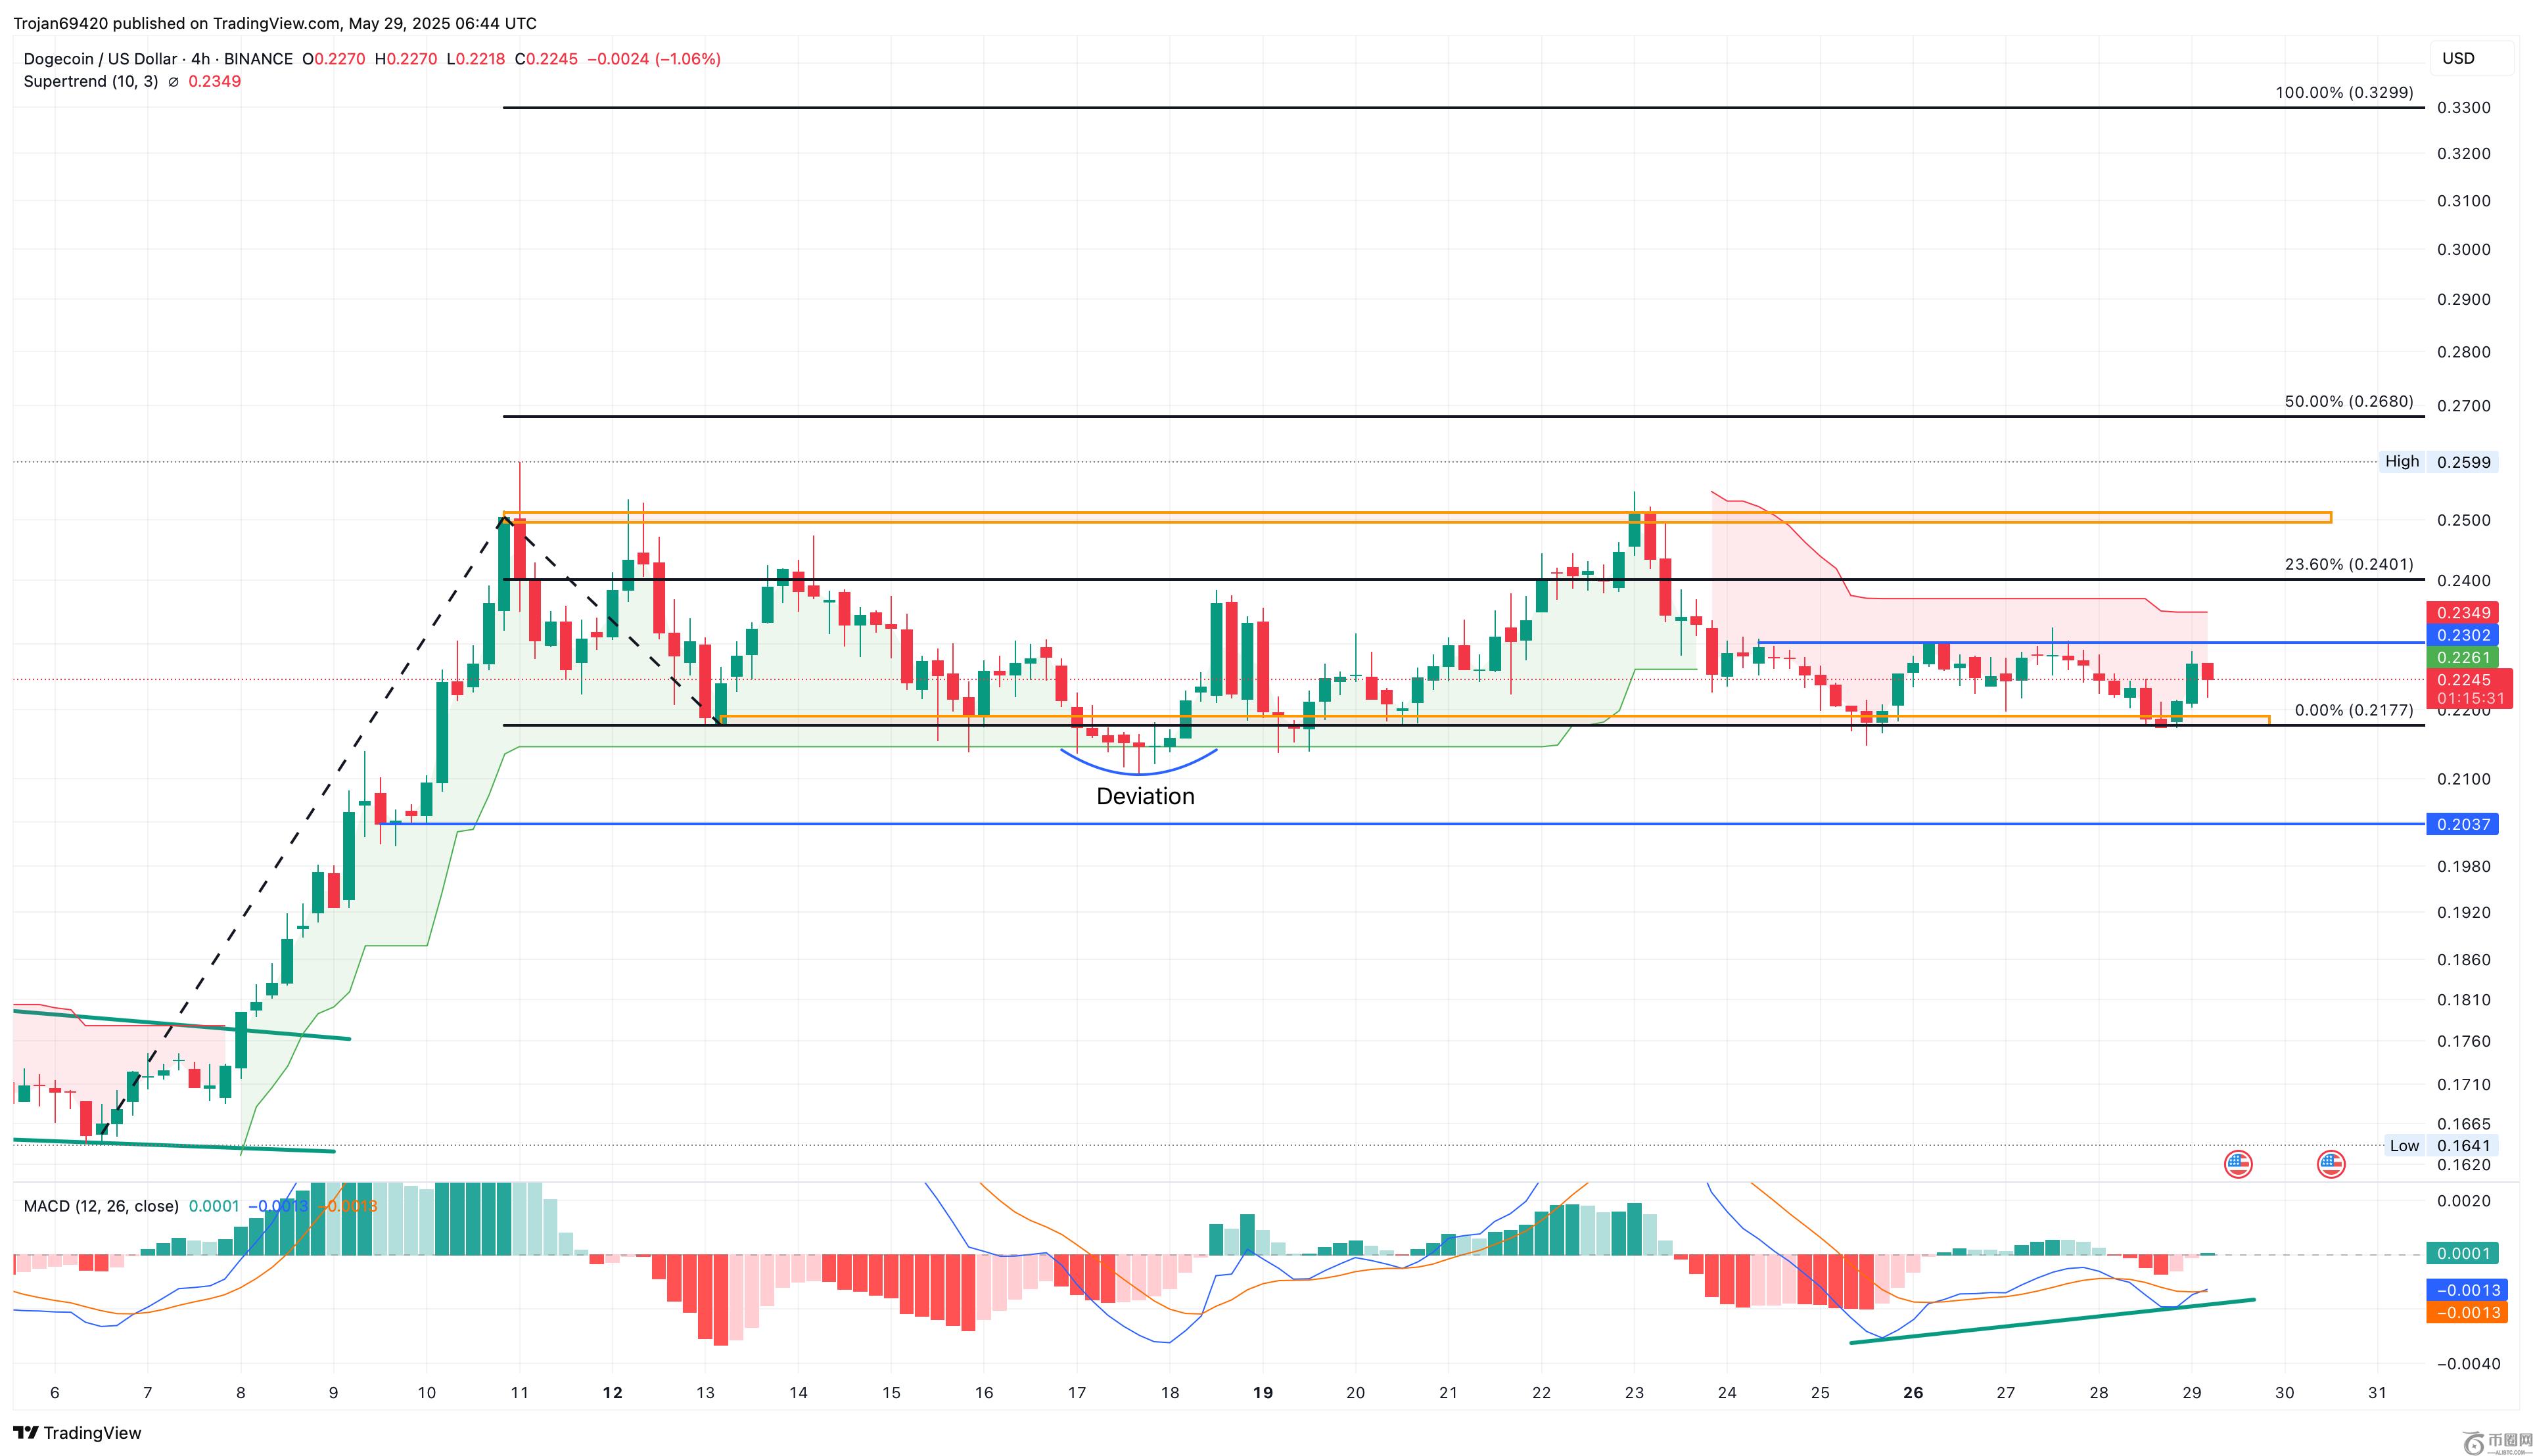
Task: Click the Dogecoin / US Dollar symbol title
Action: tap(100, 59)
